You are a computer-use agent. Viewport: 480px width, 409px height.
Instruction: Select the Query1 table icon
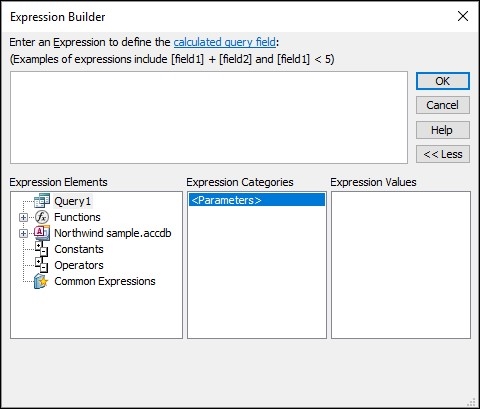[x=42, y=201]
